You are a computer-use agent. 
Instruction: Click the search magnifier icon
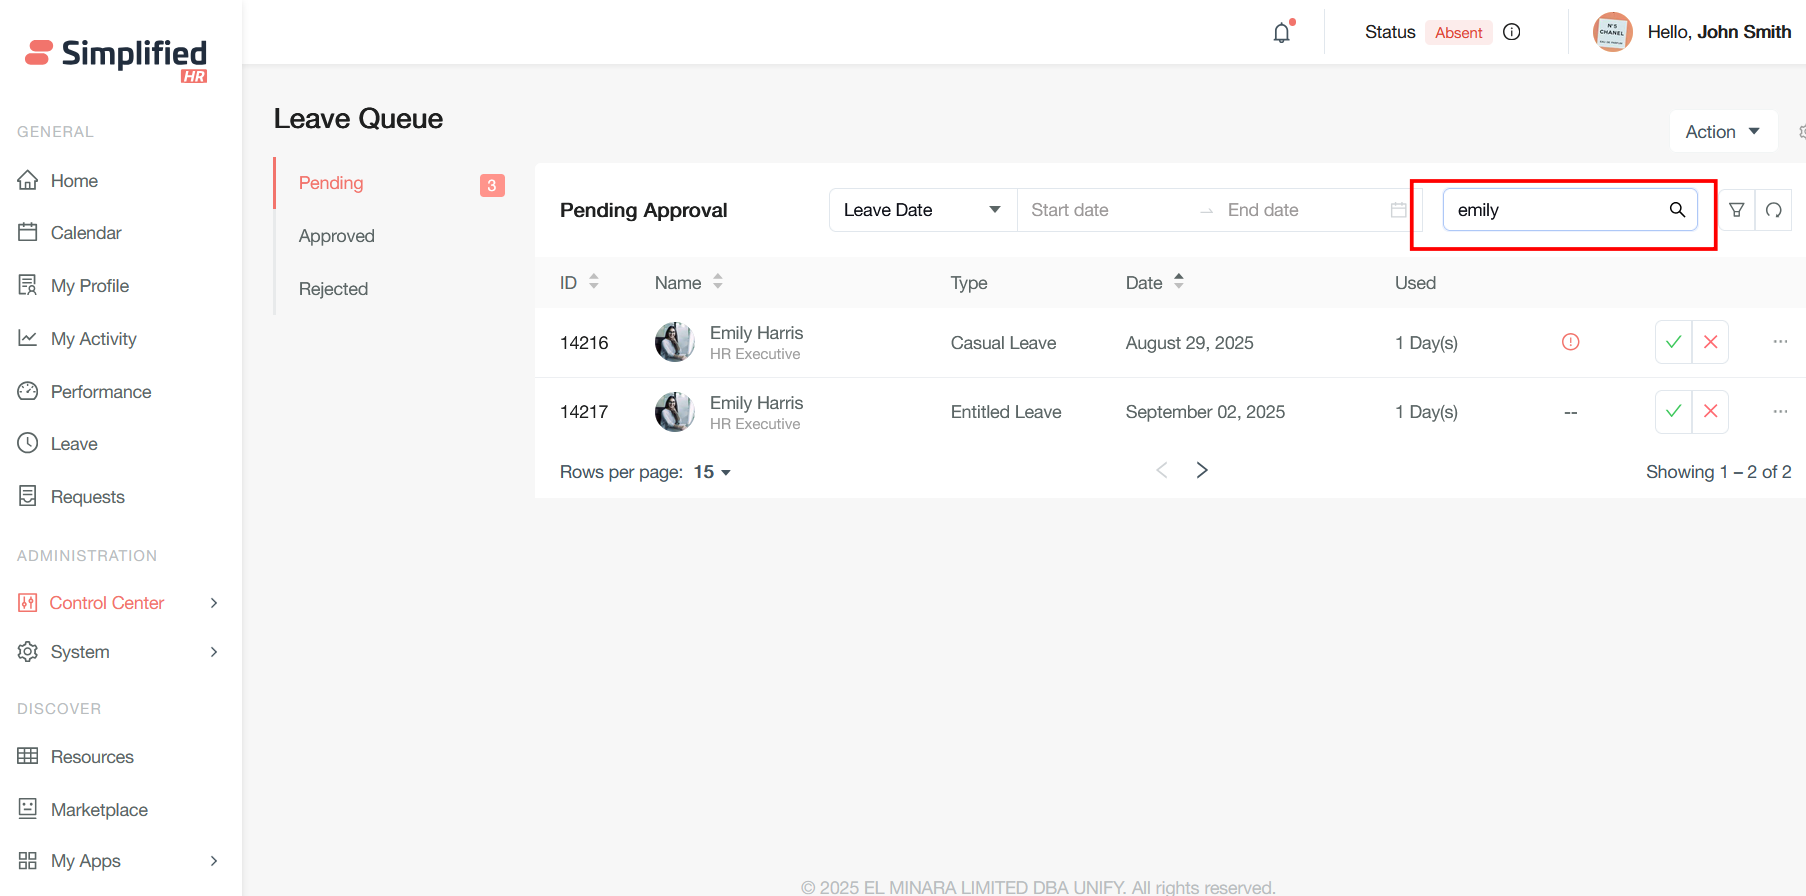point(1677,210)
